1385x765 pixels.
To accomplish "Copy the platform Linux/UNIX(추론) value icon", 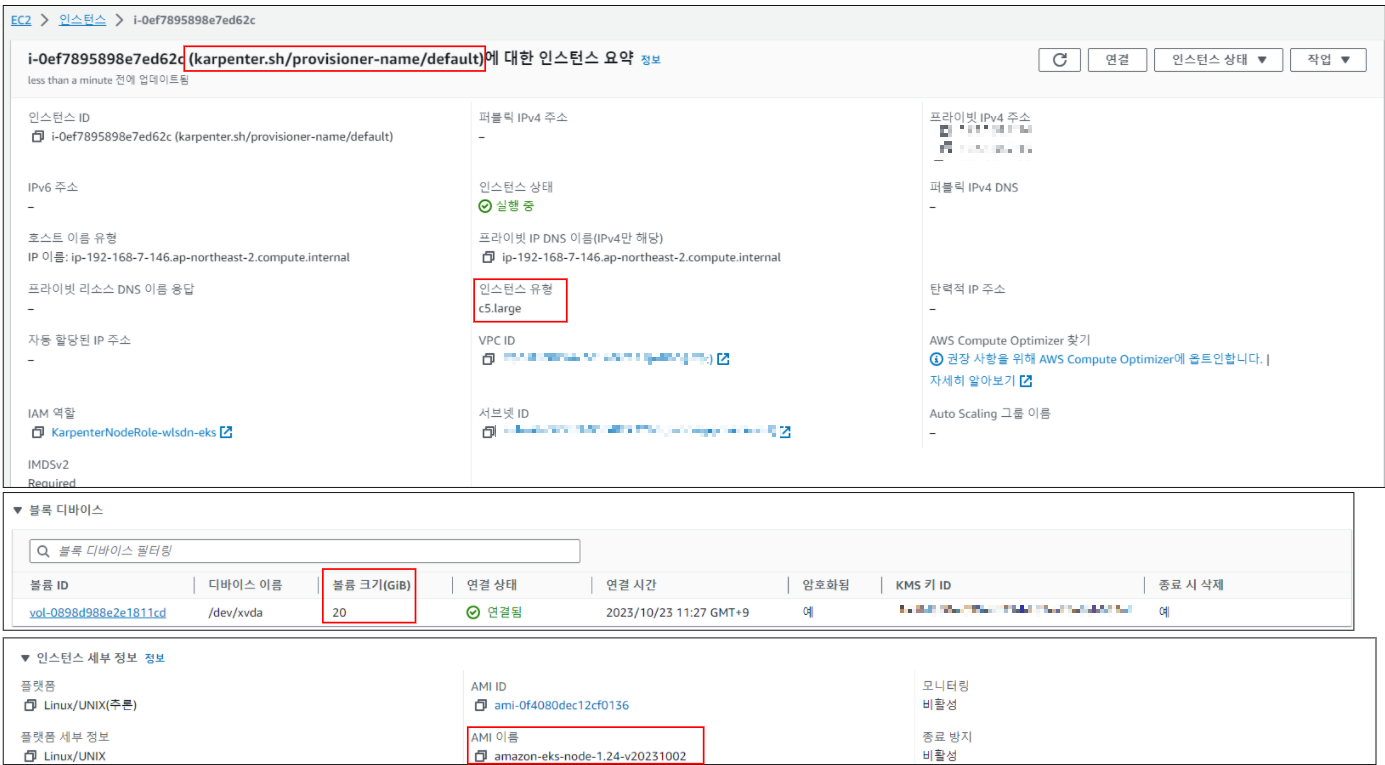I will click(30, 705).
